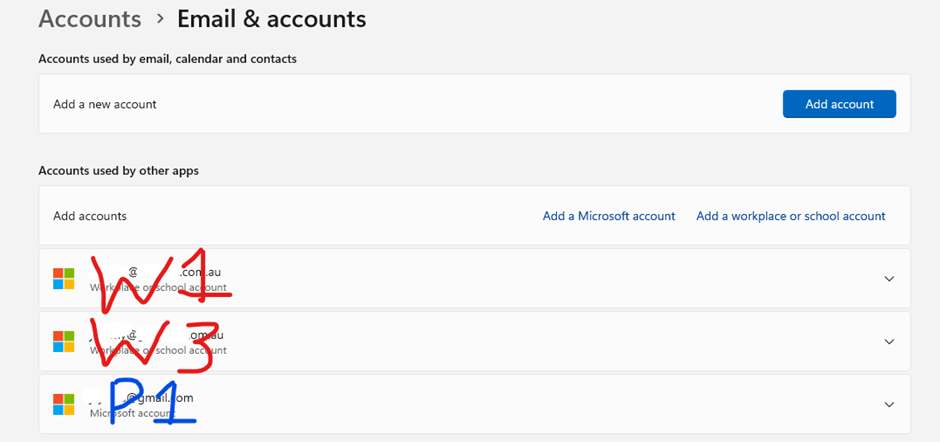Click Microsoft logo of gmail.com account
Viewport: 940px width, 442px height.
tap(64, 405)
